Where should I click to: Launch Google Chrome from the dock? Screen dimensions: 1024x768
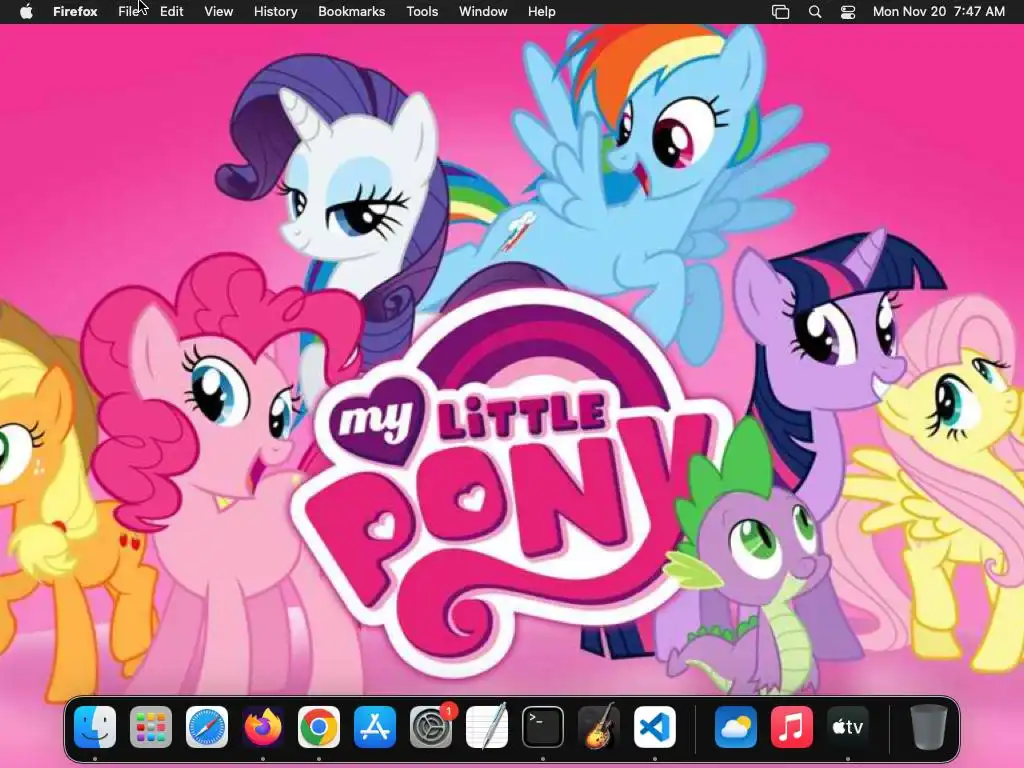(x=319, y=727)
